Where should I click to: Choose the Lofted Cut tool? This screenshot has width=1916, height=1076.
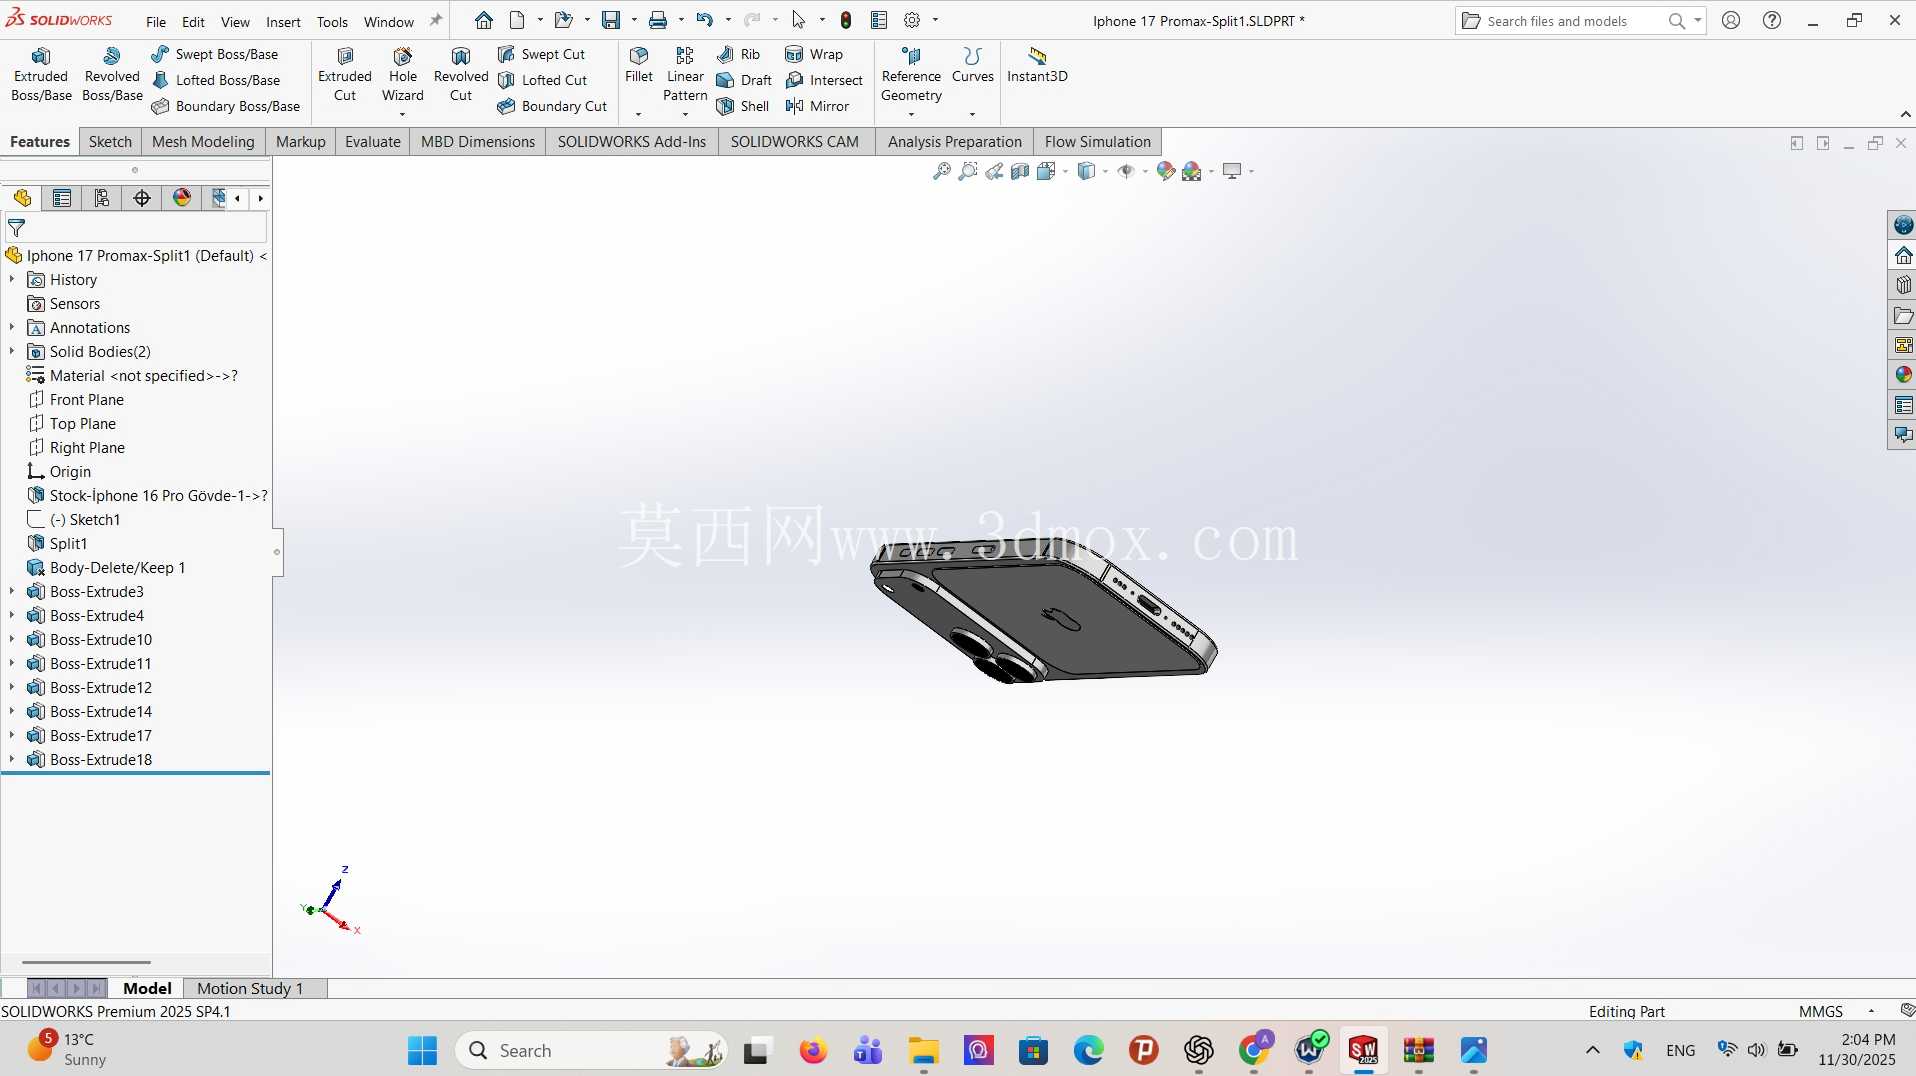point(542,80)
